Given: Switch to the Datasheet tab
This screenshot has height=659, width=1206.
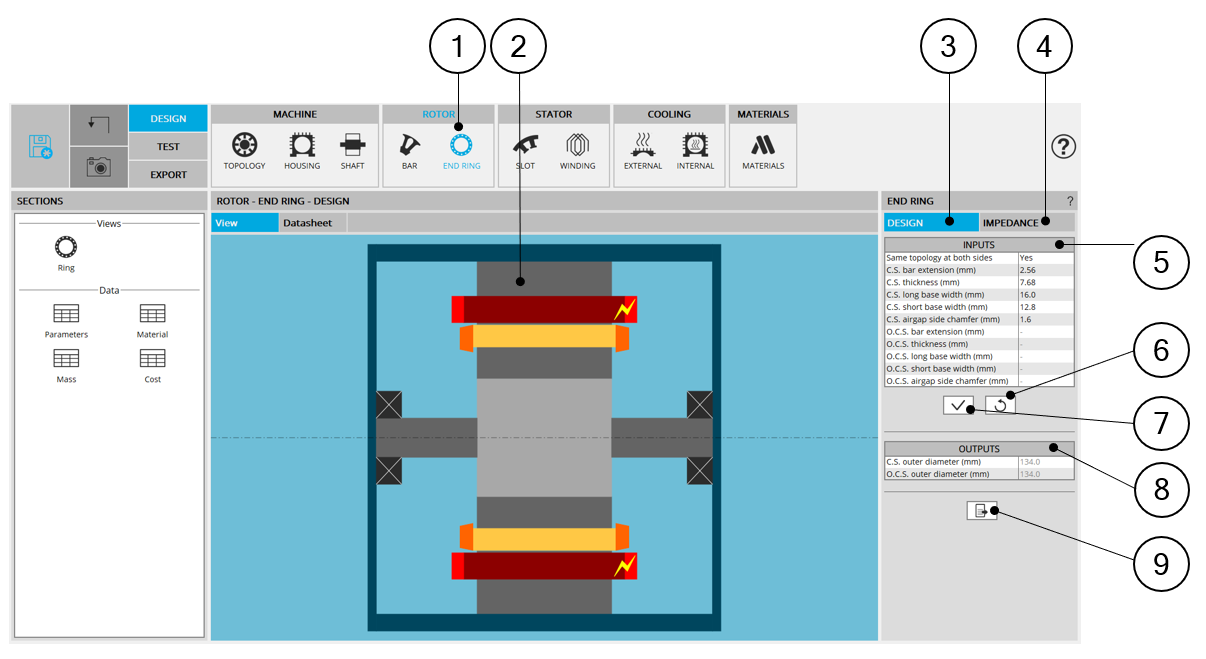Looking at the screenshot, I should coord(307,223).
